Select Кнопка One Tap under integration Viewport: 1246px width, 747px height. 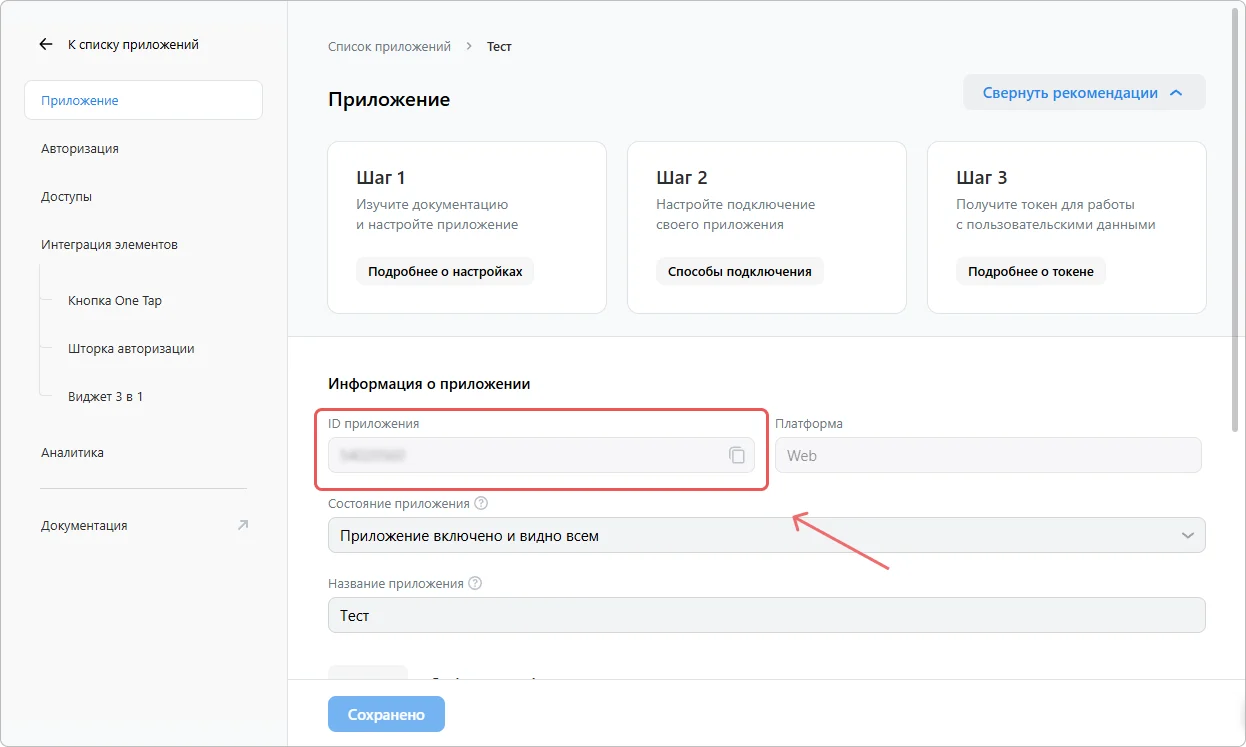(x=117, y=300)
